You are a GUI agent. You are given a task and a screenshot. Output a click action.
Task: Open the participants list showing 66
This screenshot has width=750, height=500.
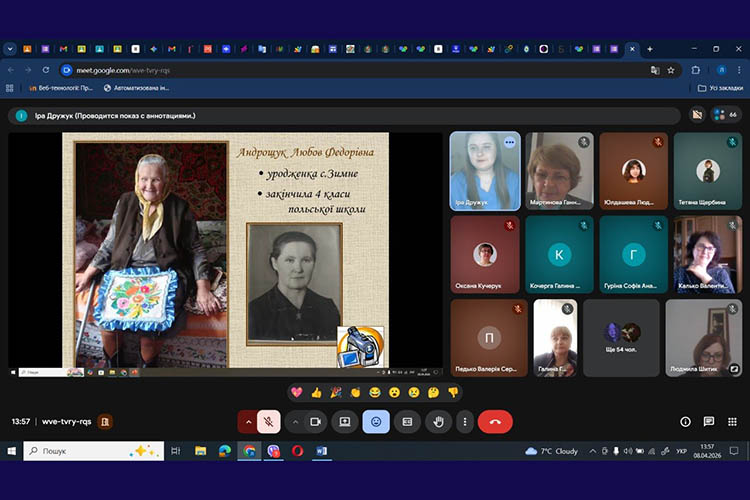725,115
